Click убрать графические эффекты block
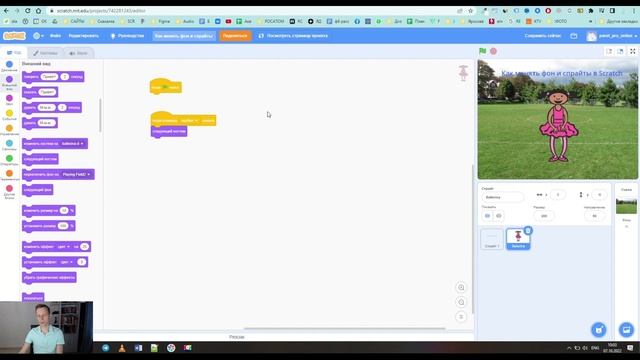 click(x=49, y=278)
